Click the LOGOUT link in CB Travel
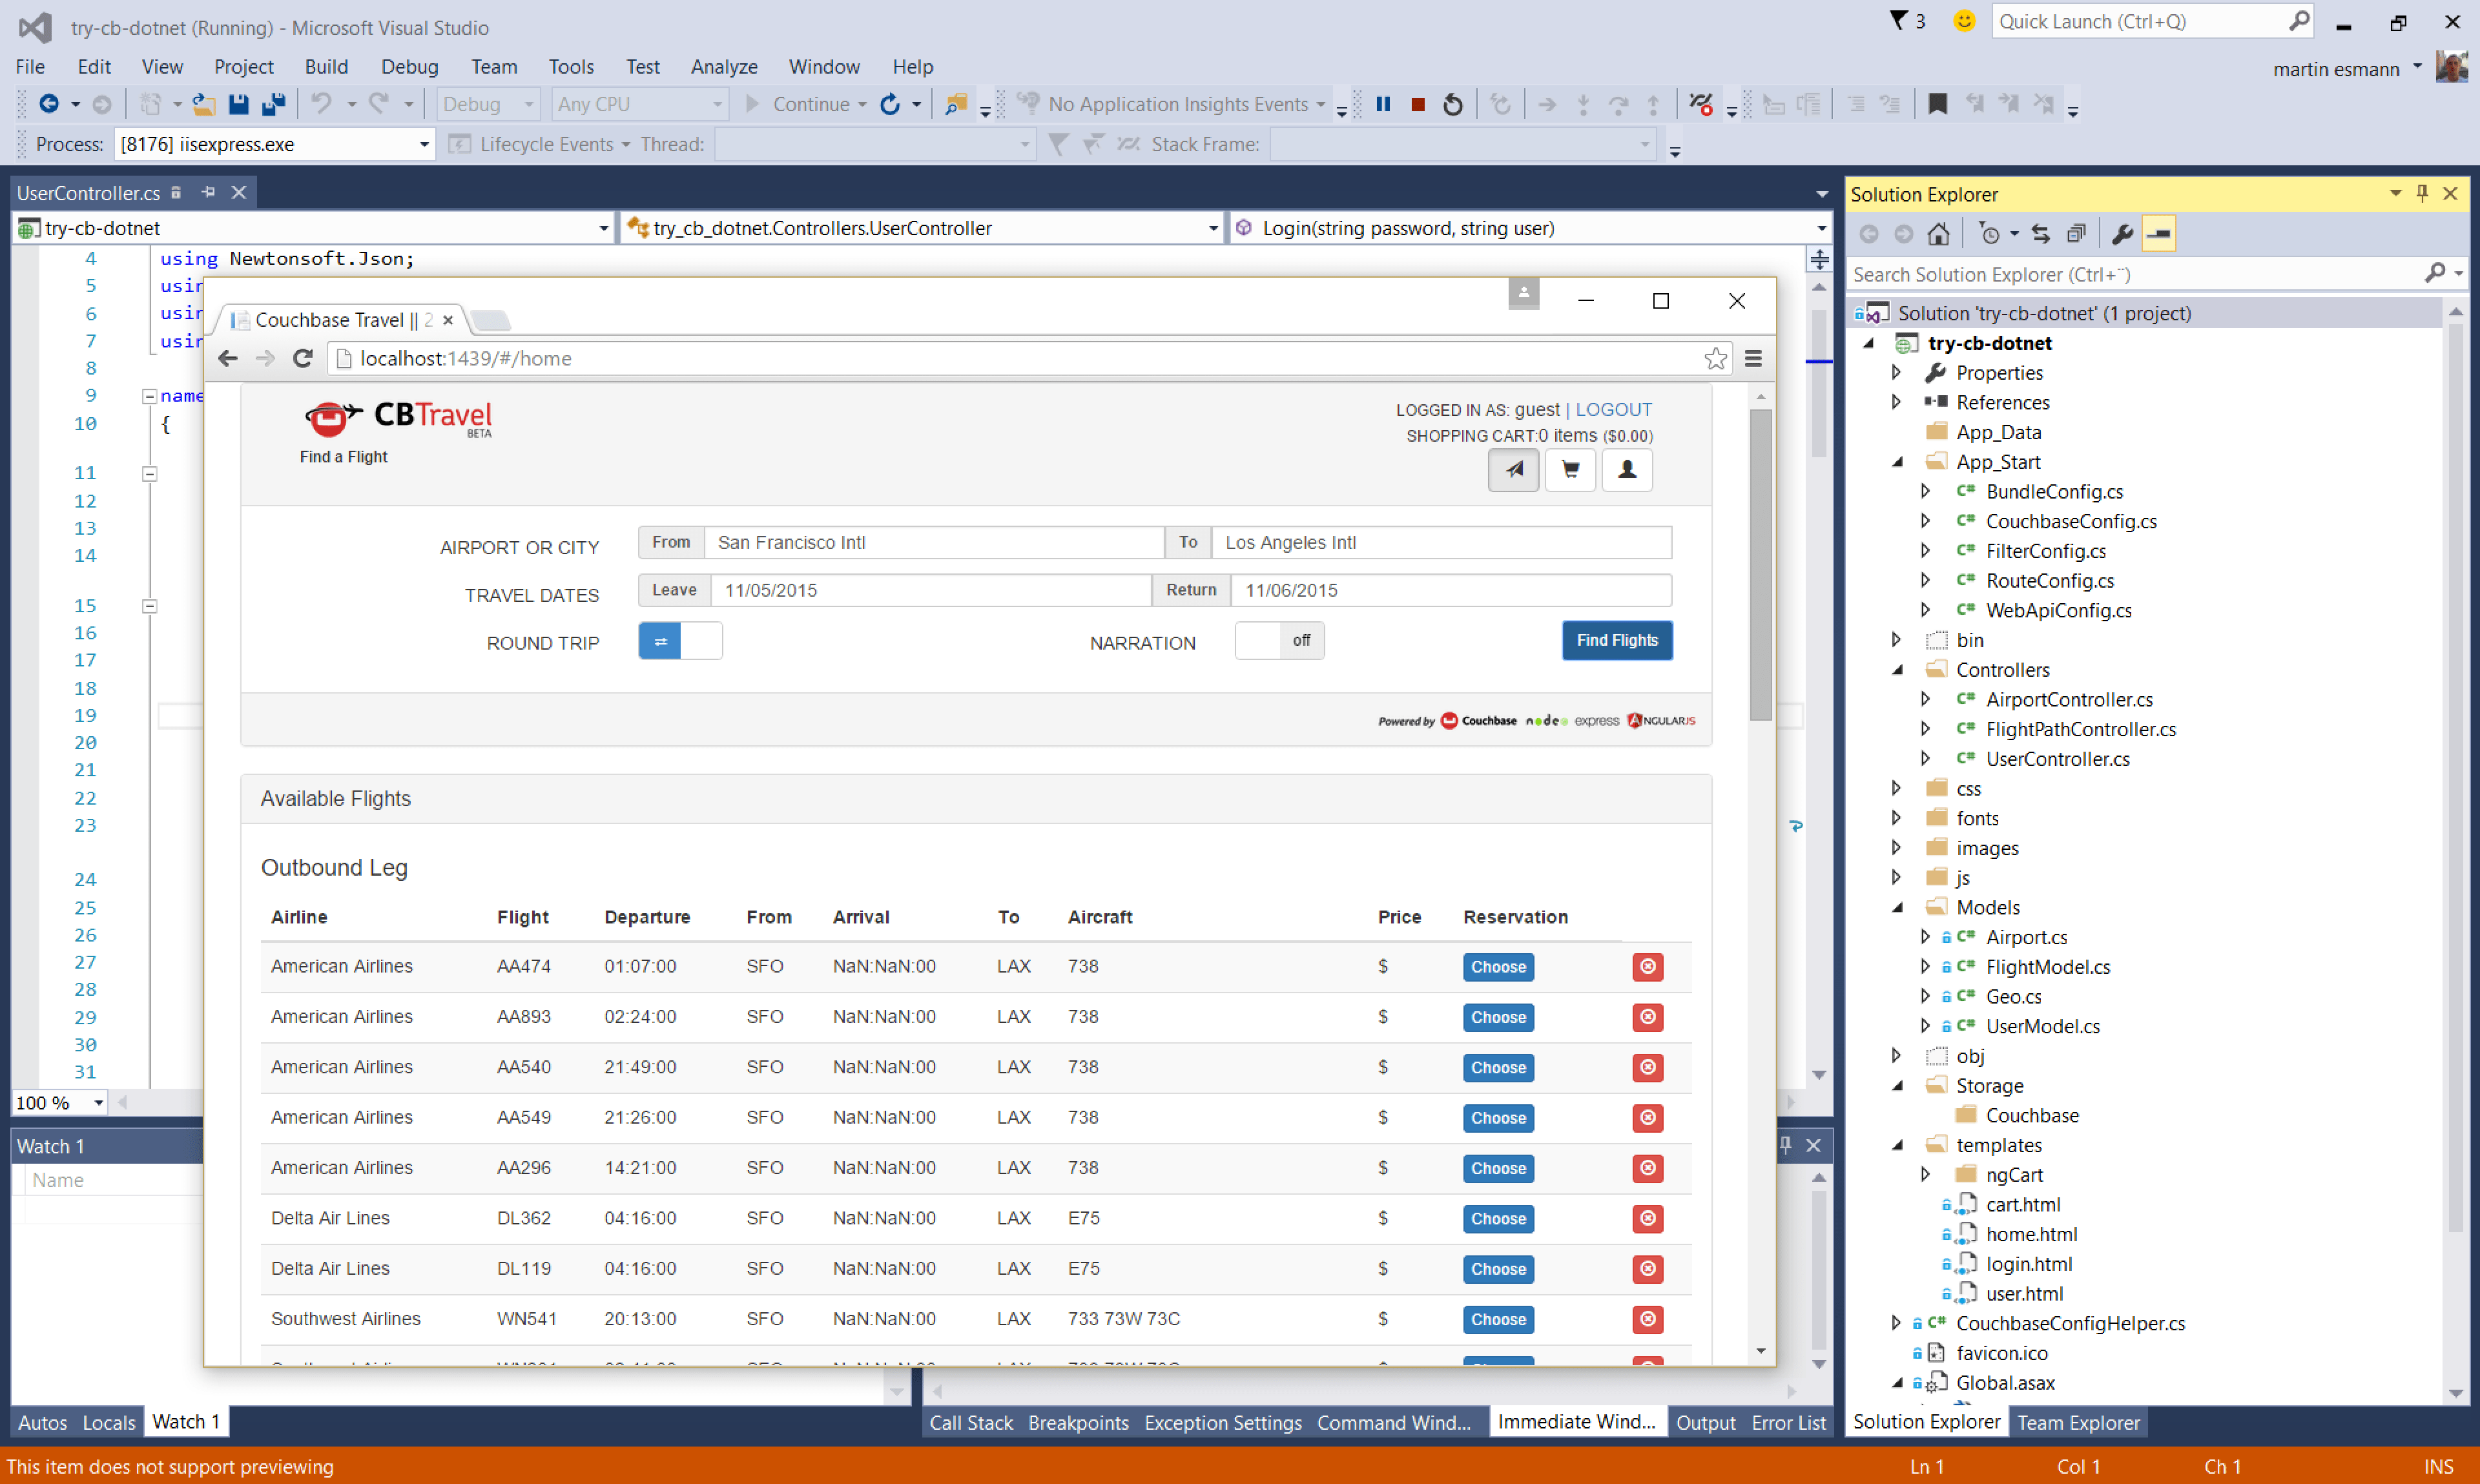Image resolution: width=2480 pixels, height=1484 pixels. click(1613, 409)
